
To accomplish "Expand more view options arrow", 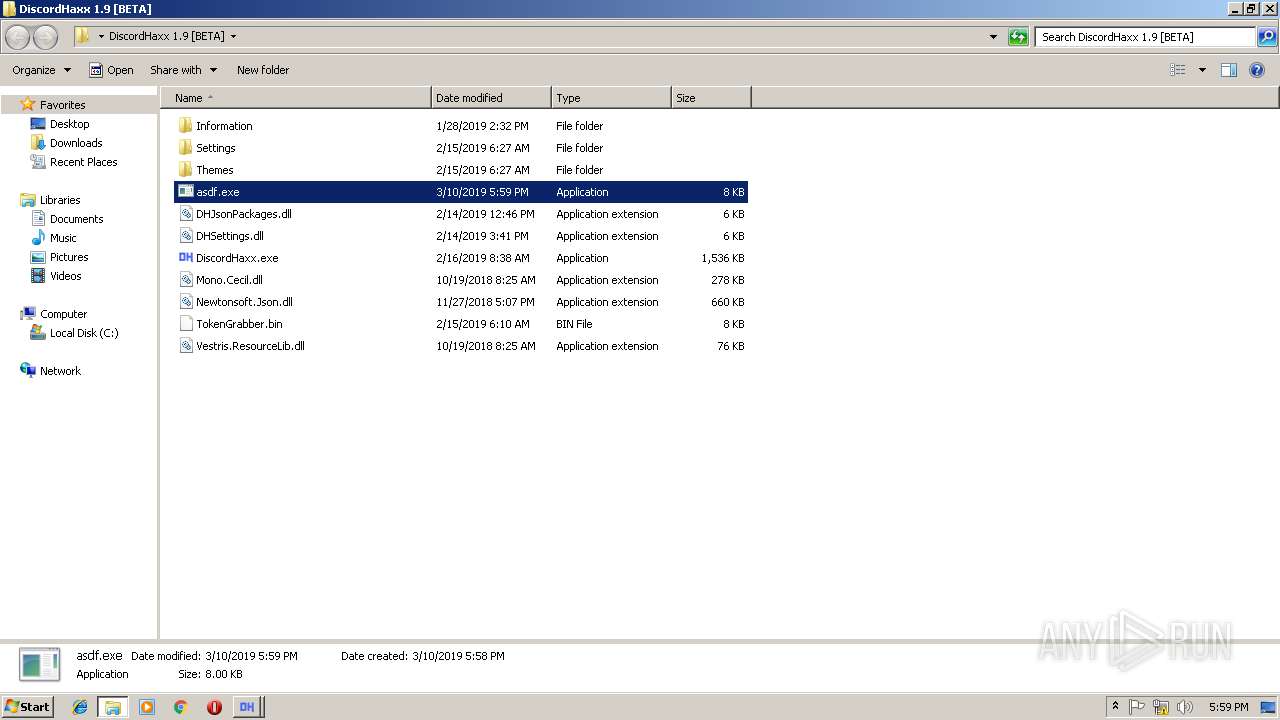I will pyautogui.click(x=1202, y=70).
